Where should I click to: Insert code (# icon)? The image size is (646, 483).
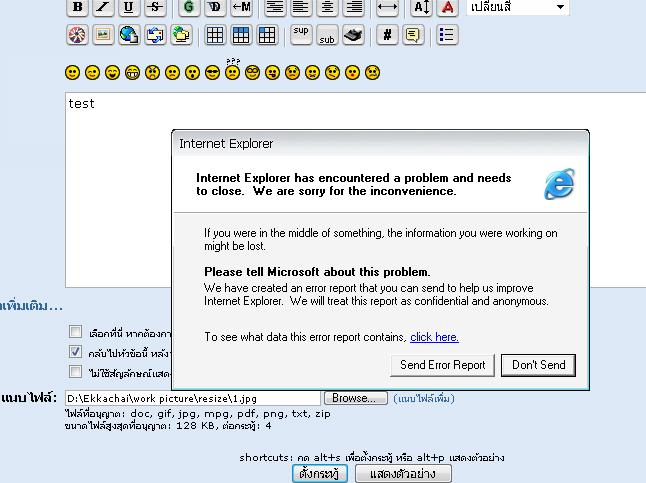coord(387,35)
